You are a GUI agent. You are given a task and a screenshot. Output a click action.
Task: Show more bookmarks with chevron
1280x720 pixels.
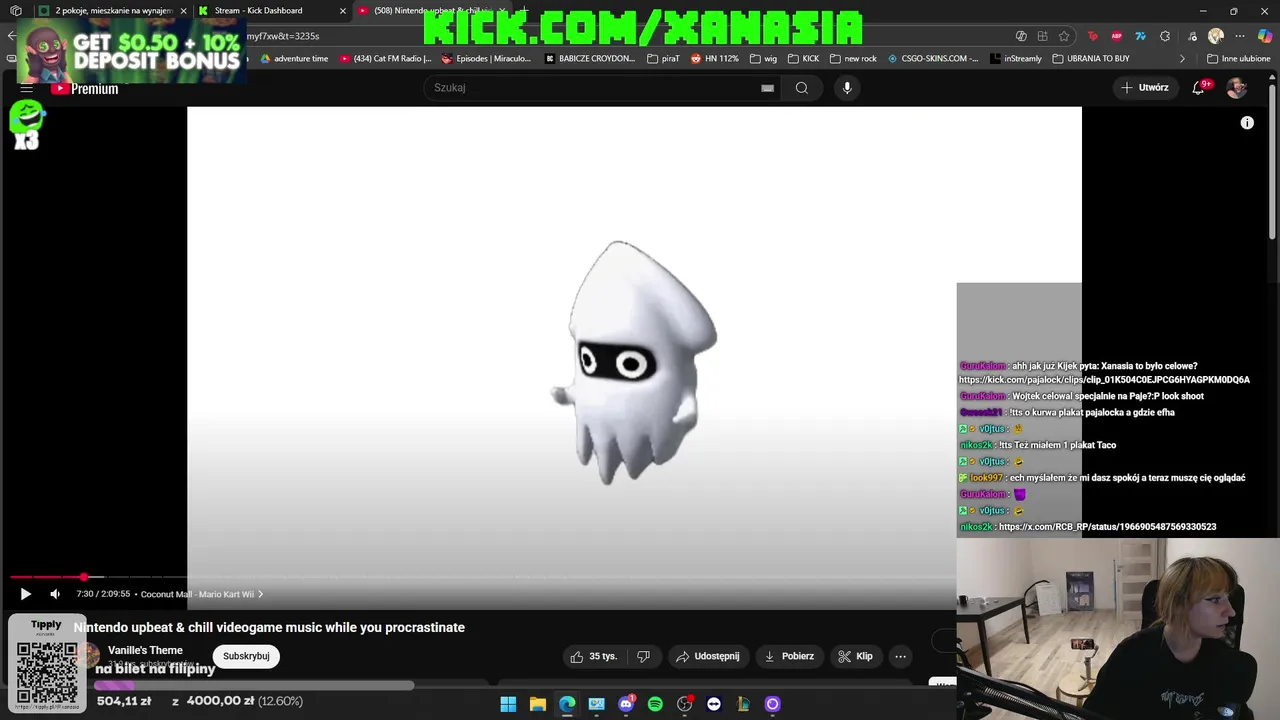(1182, 59)
